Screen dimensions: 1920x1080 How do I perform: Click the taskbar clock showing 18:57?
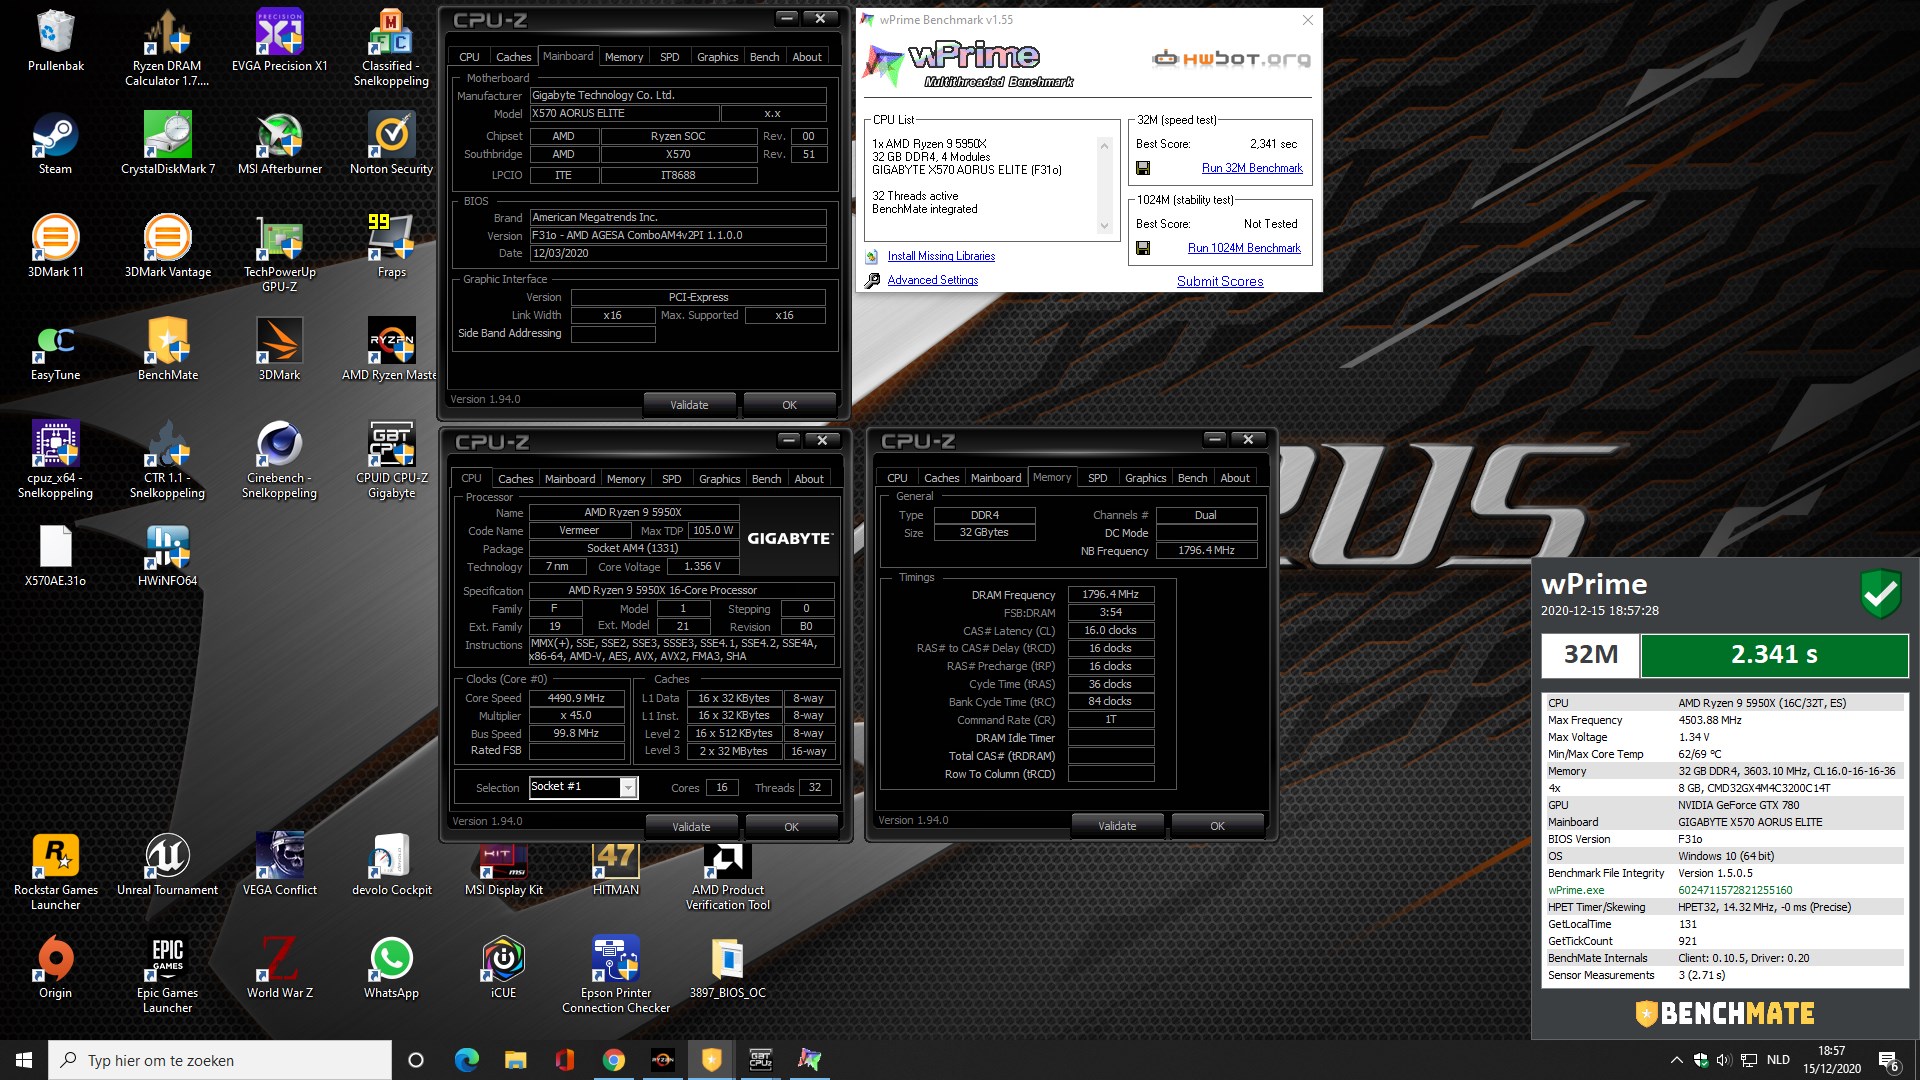(1831, 1060)
